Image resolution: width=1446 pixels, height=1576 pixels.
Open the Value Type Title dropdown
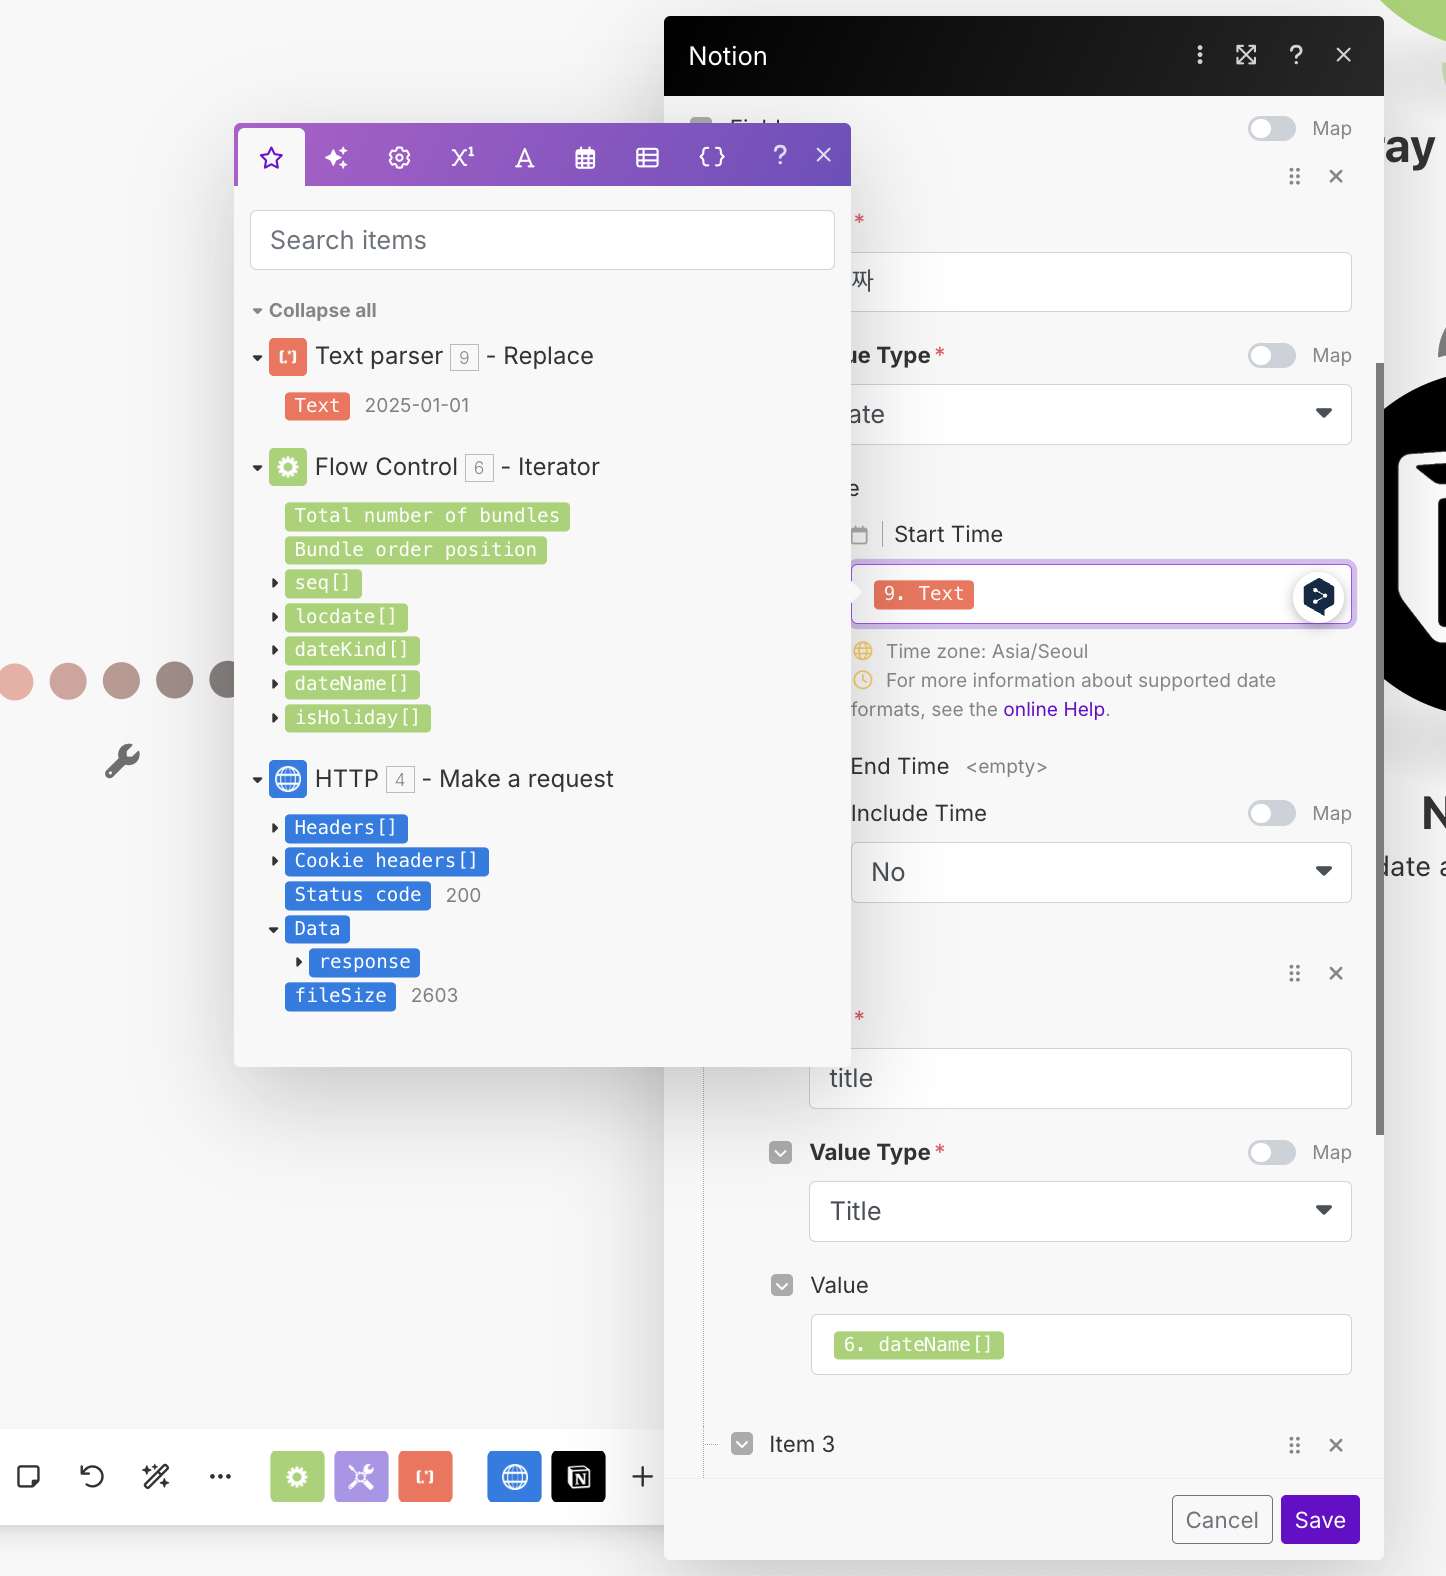(1080, 1212)
